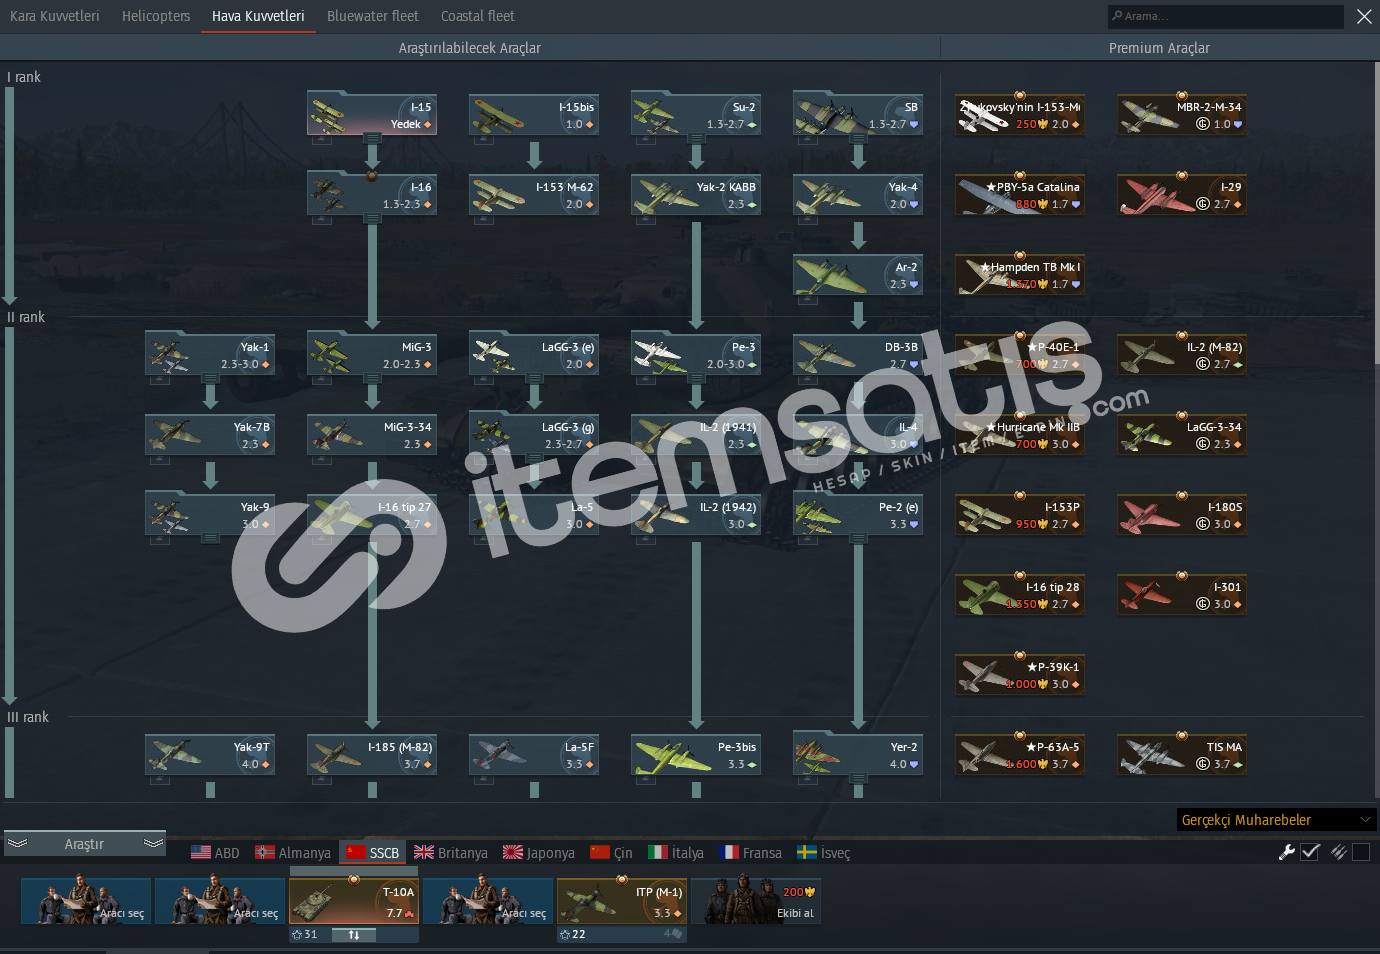Select premium I-301 fighter card
Screen dimensions: 1380x954
[x=1182, y=596]
